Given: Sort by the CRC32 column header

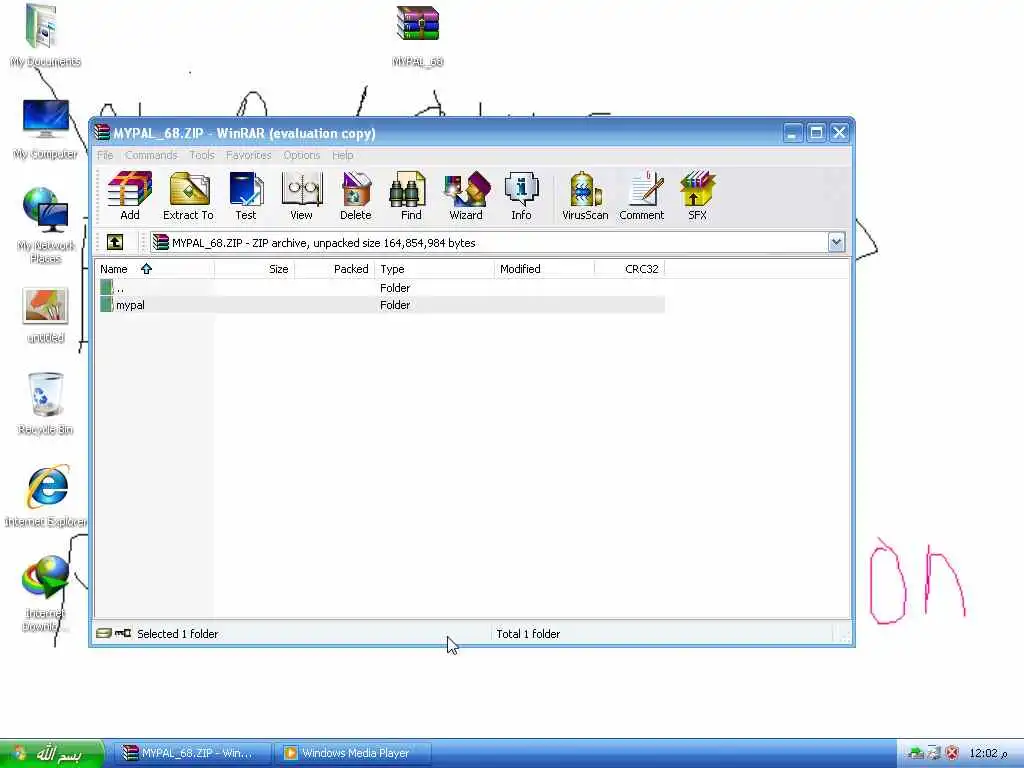Looking at the screenshot, I should [630, 269].
